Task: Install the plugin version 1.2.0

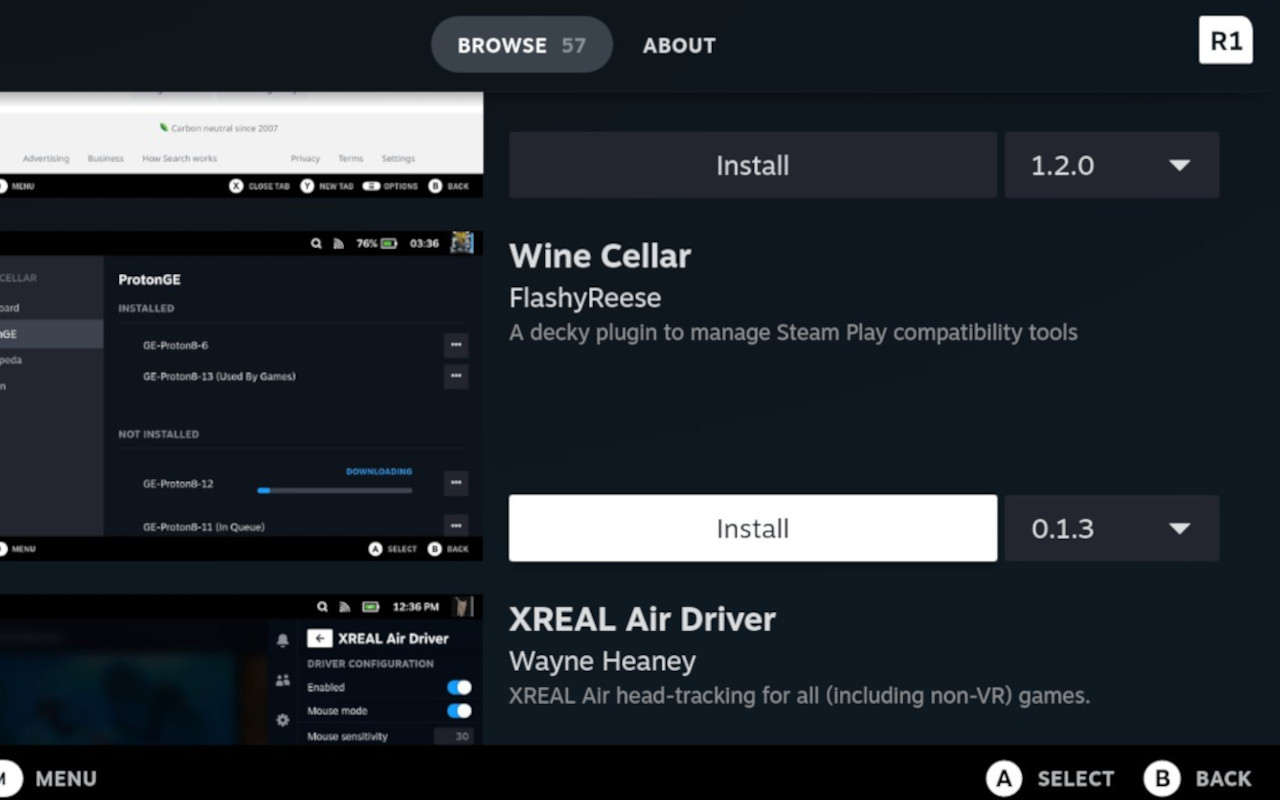Action: (x=753, y=165)
